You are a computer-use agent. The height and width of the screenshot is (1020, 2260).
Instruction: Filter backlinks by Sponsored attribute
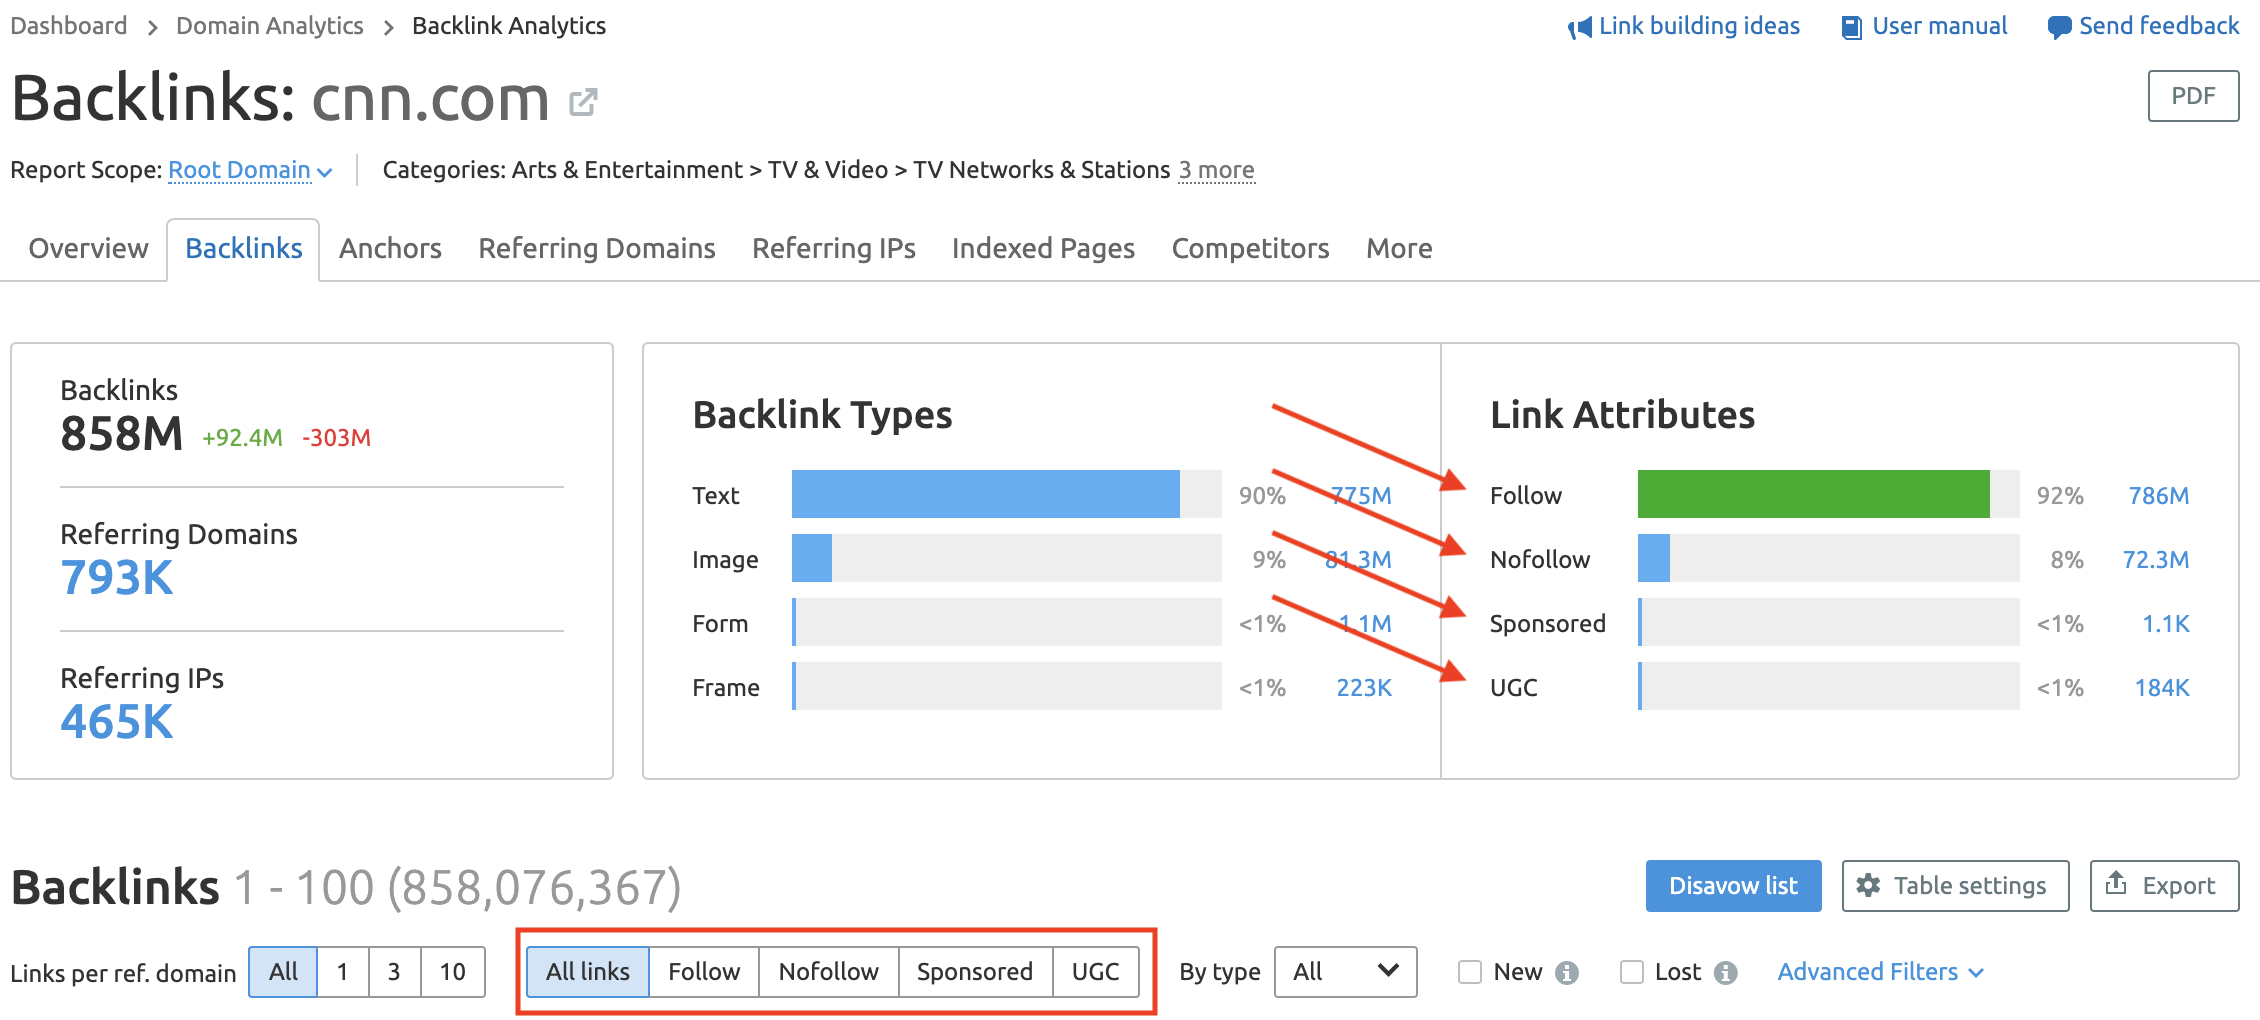pyautogui.click(x=975, y=972)
